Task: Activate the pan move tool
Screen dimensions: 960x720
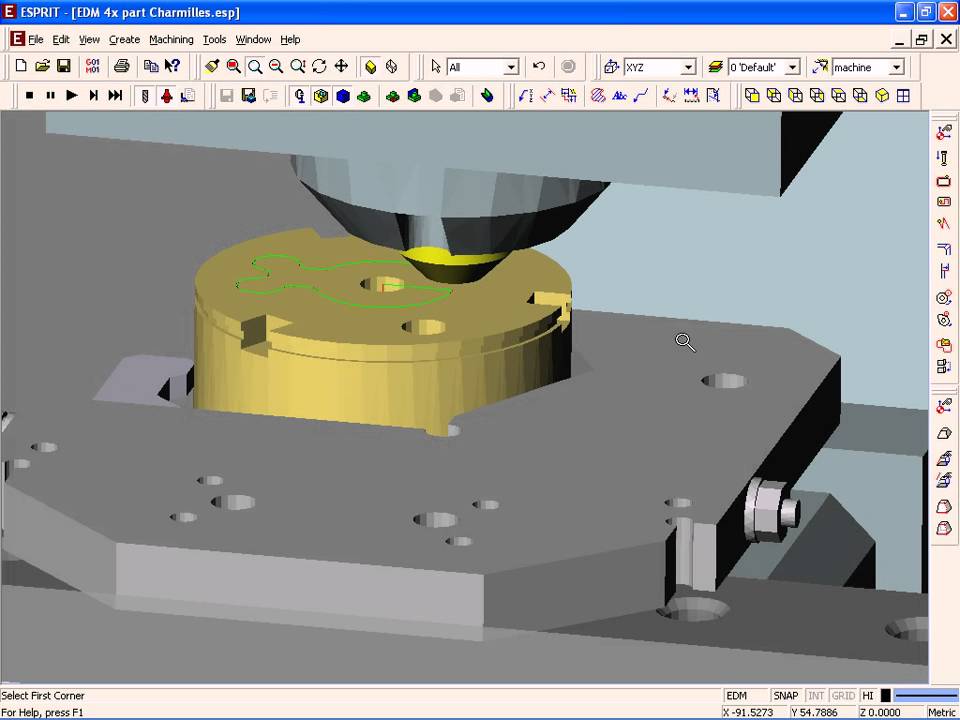Action: (x=341, y=66)
